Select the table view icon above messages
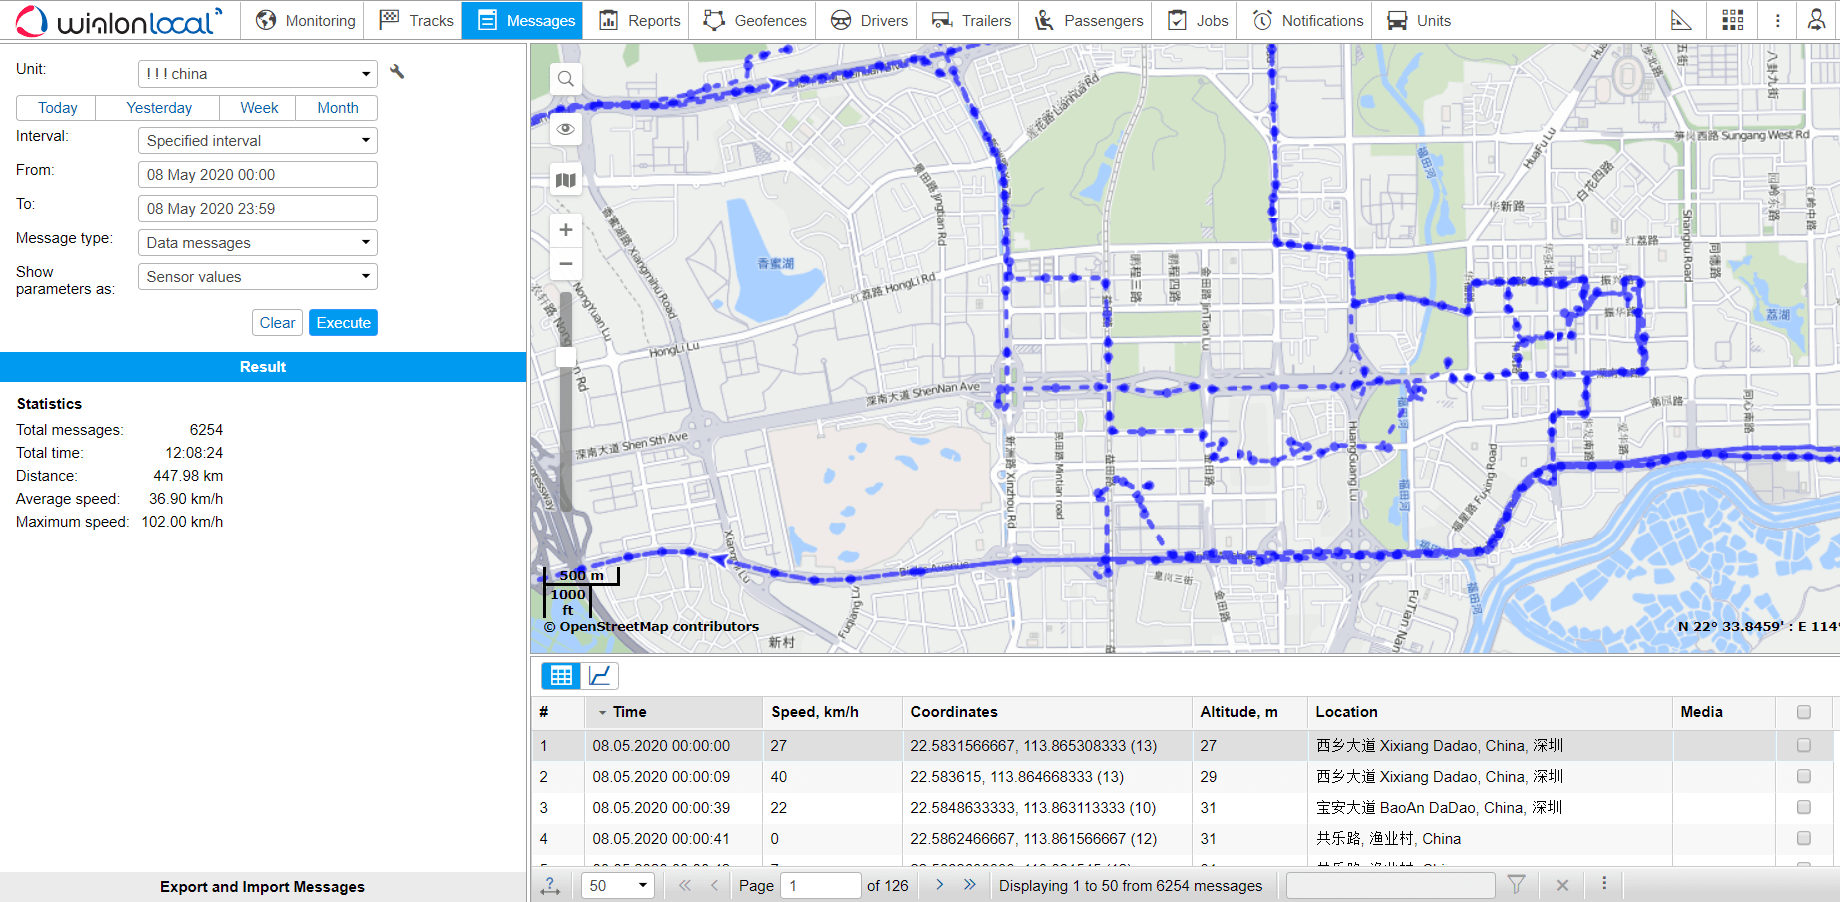Viewport: 1840px width, 902px height. pyautogui.click(x=560, y=675)
